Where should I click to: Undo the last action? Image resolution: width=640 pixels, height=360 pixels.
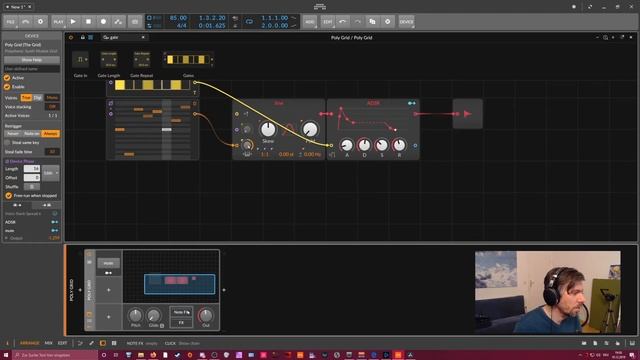click(342, 22)
